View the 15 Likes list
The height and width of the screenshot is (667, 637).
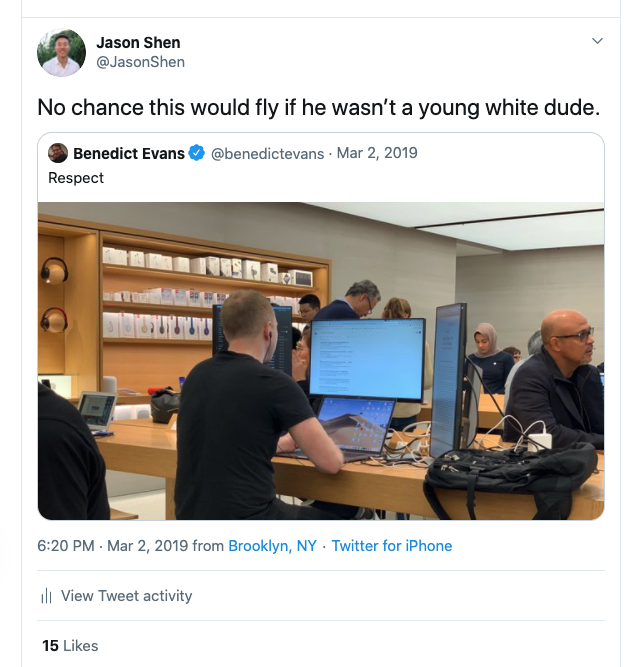70,646
